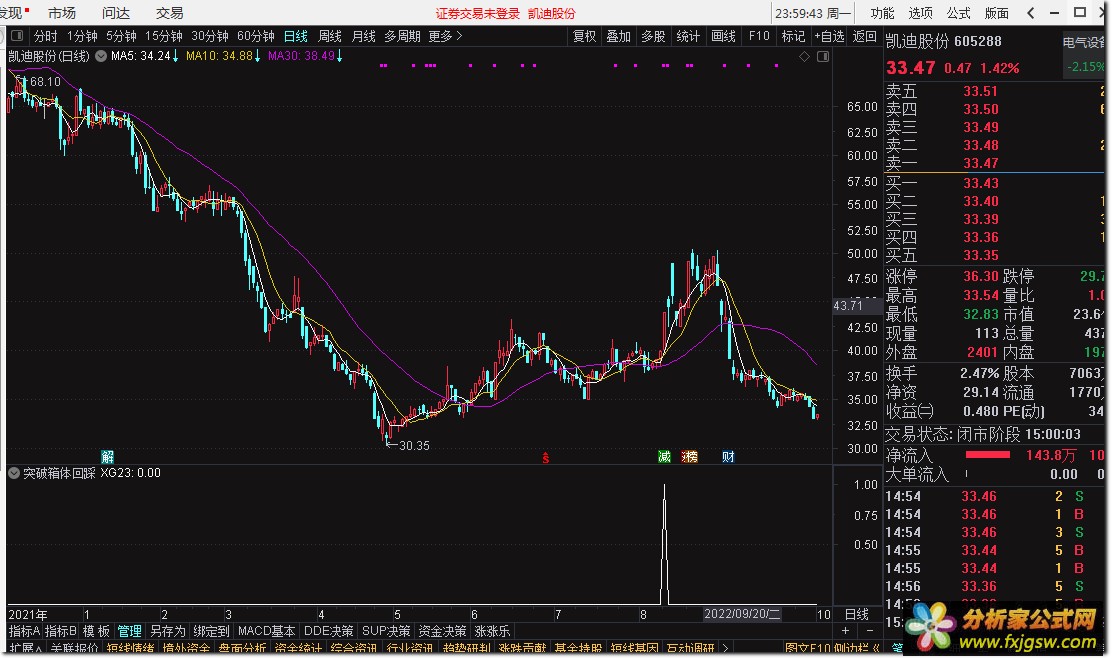Open the 功能 menu
Screen dimensions: 1113x659
tap(882, 13)
